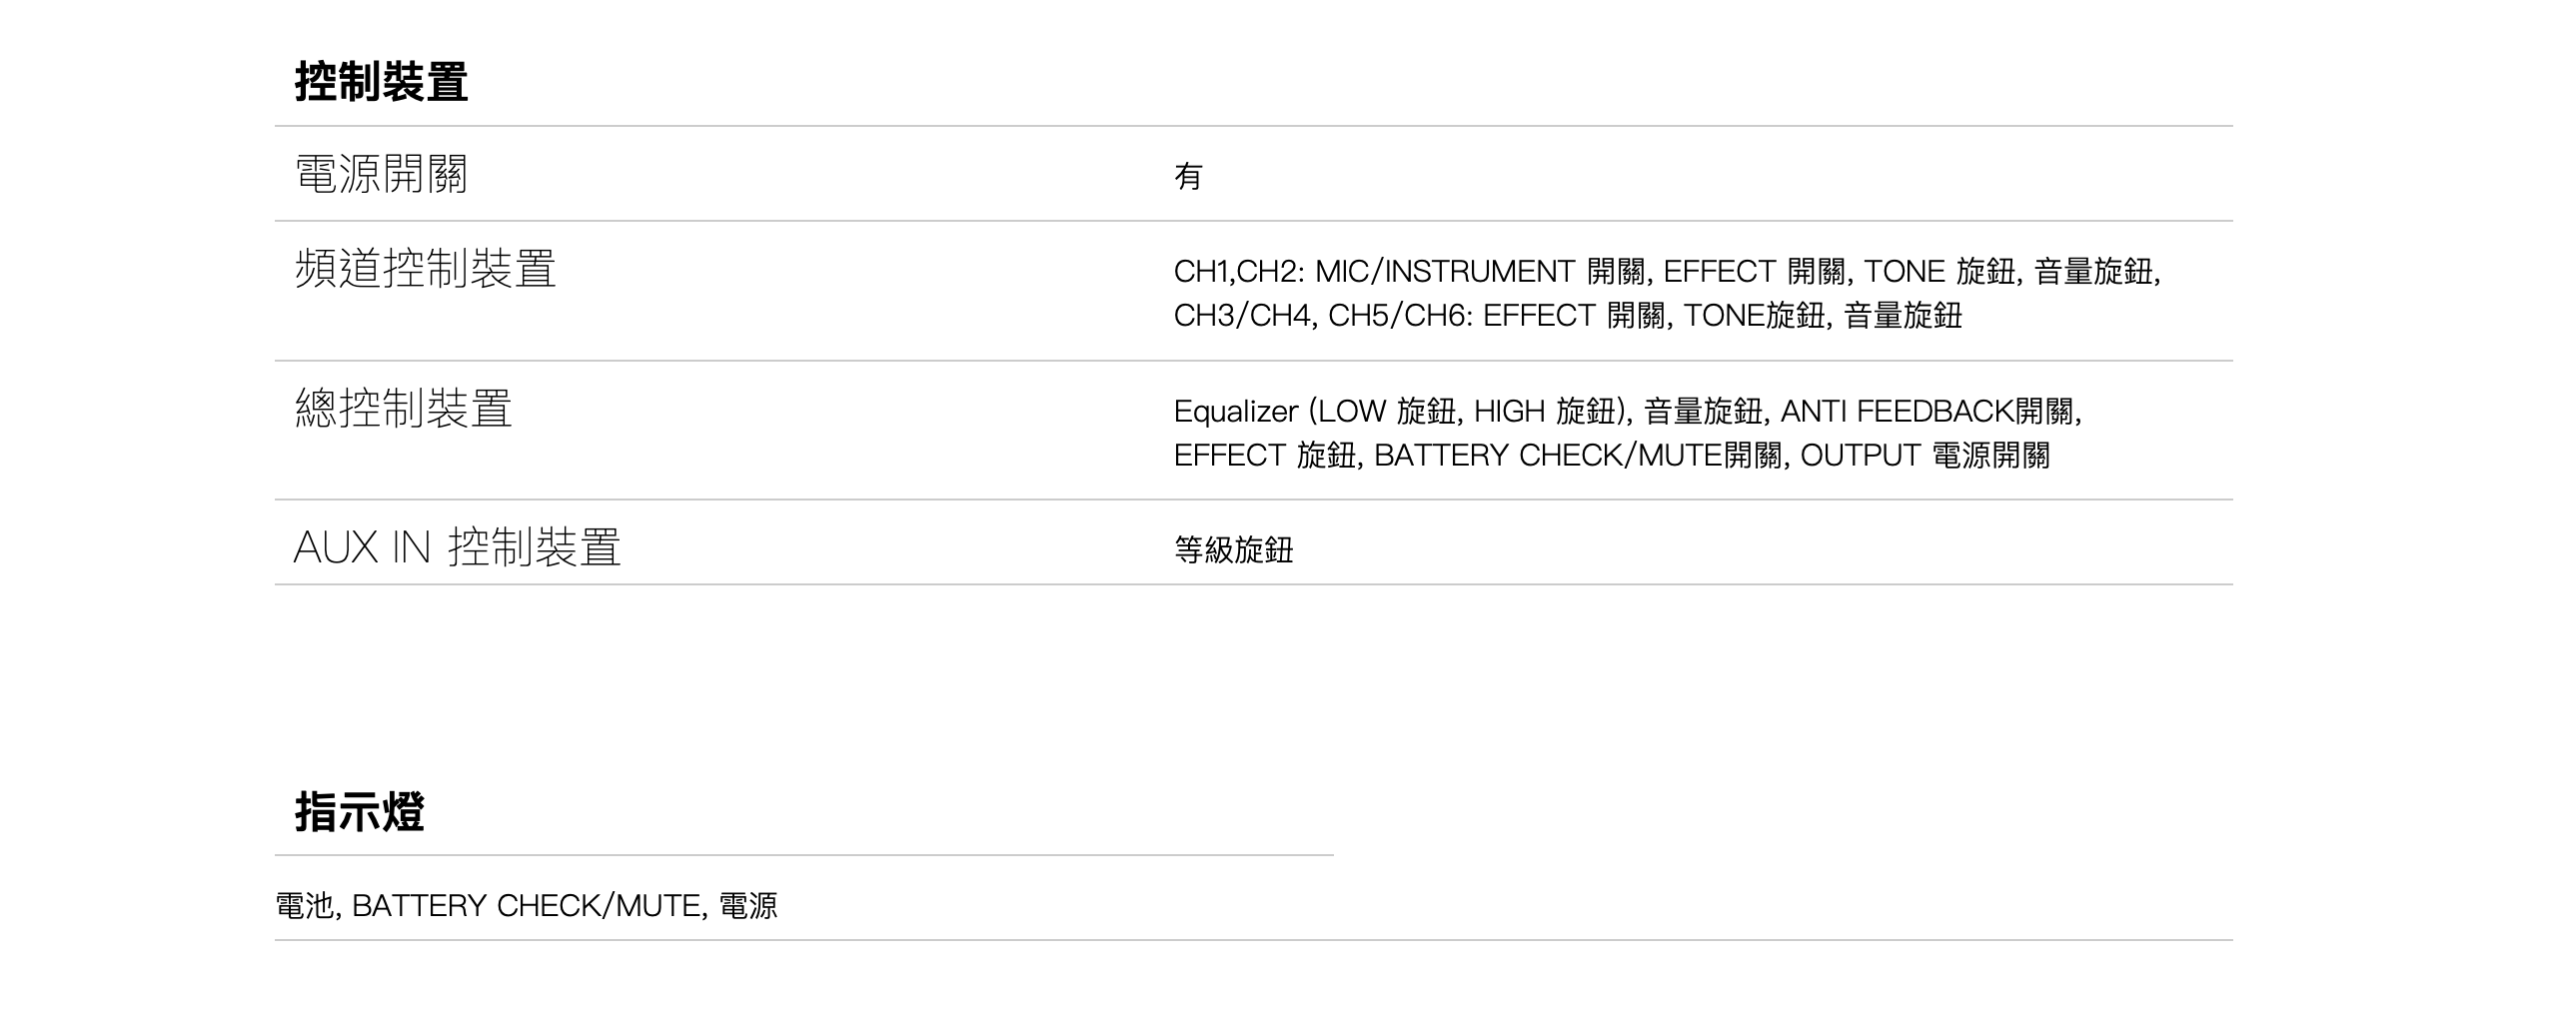
Task: Click the OUTPUT 電源開關 text
Action: pyautogui.click(x=1924, y=456)
